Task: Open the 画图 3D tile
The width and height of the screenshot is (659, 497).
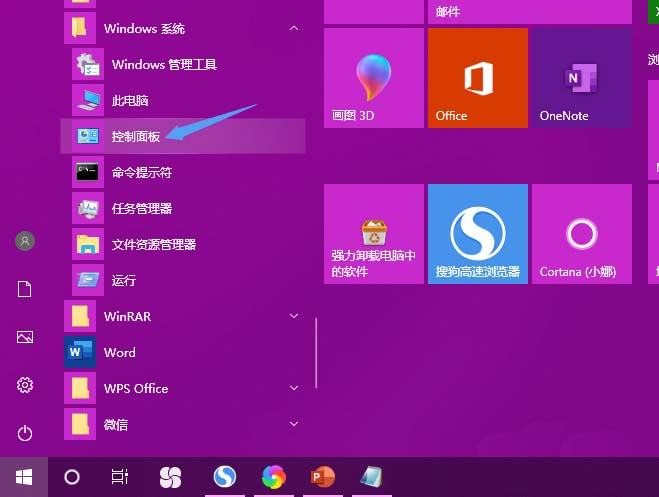Action: (374, 78)
